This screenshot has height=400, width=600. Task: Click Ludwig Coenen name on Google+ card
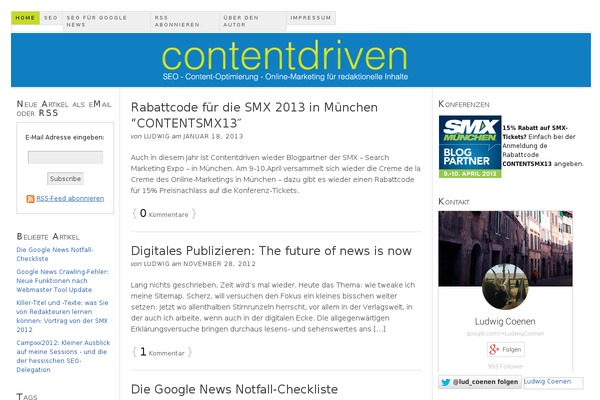(505, 322)
